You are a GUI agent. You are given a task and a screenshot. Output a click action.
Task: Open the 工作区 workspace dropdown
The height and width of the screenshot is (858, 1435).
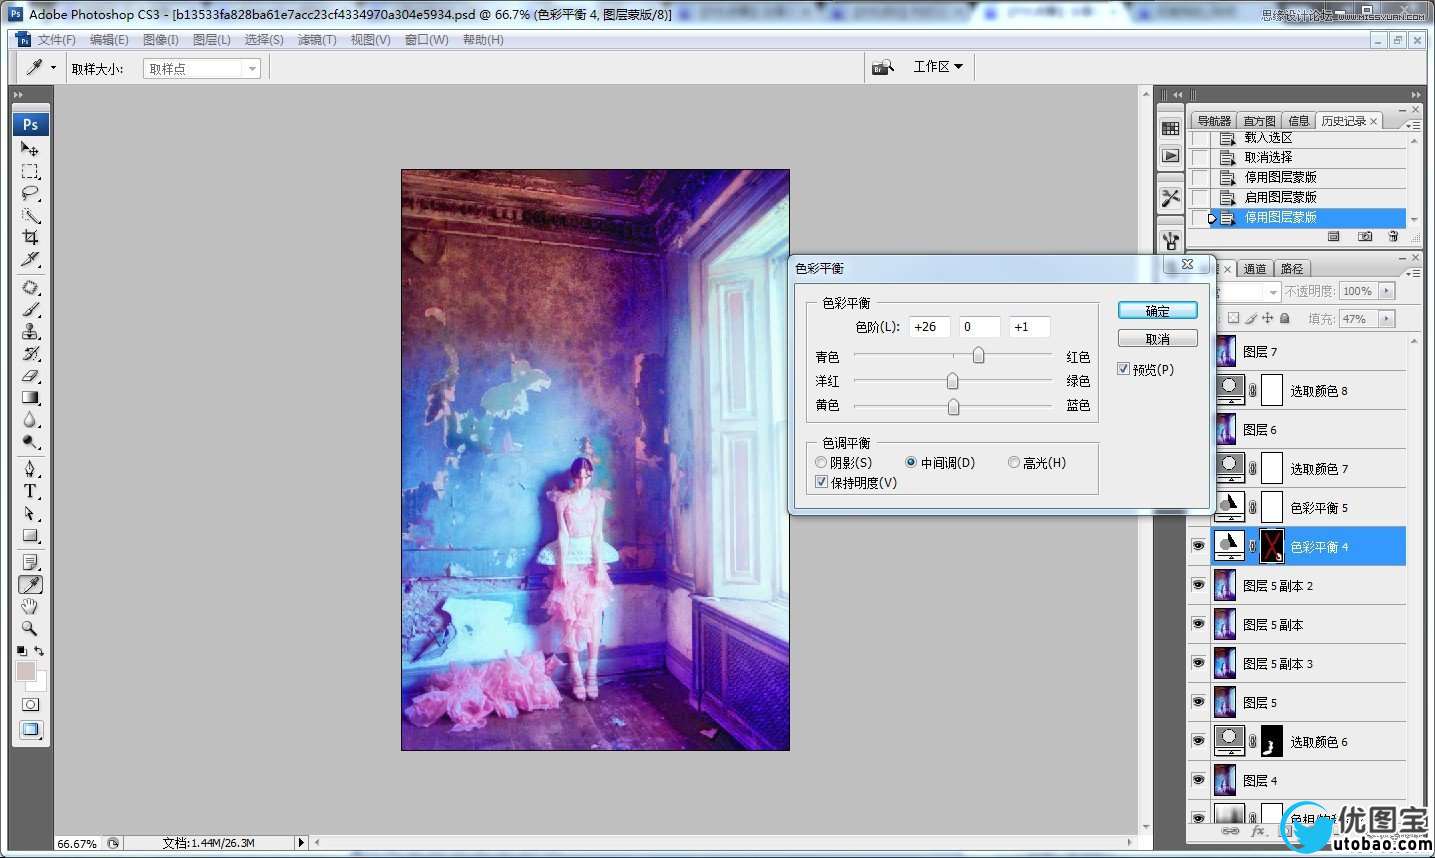click(937, 67)
